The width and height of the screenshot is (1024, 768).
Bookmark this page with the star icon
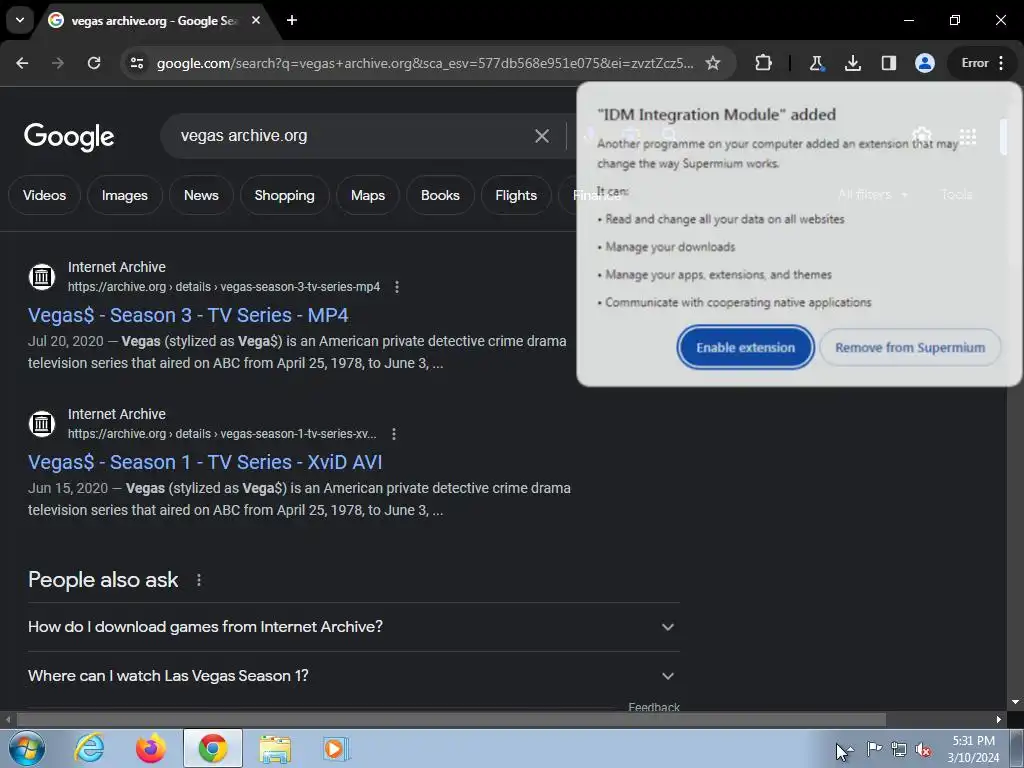click(712, 63)
